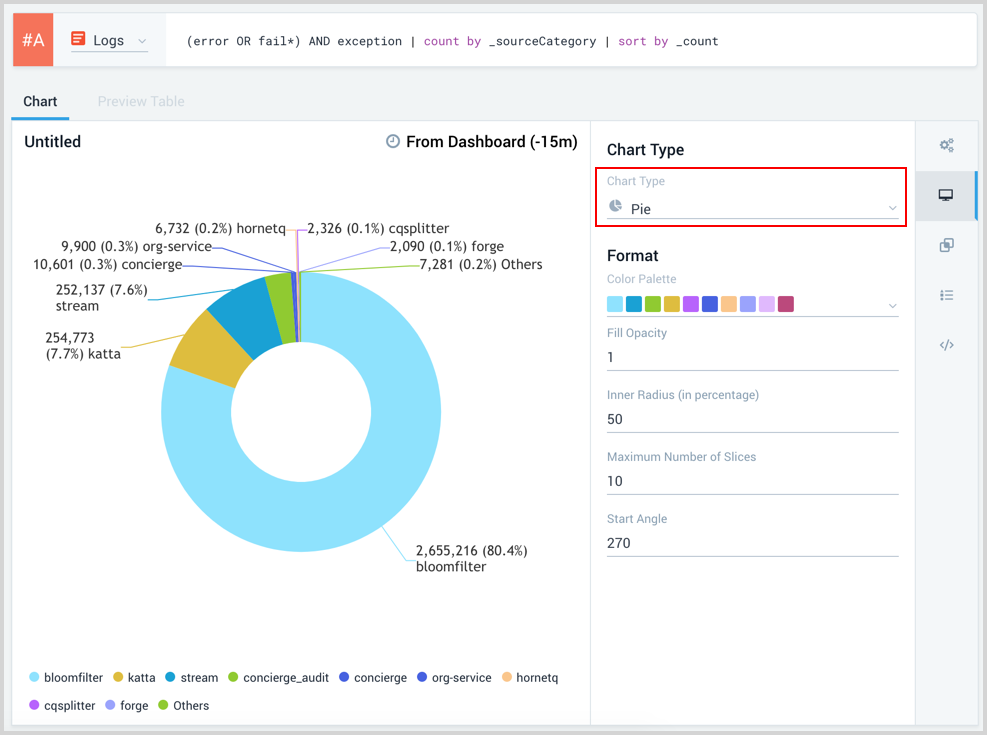The width and height of the screenshot is (987, 735).
Task: Open the overlapping squares panel icon
Action: click(946, 245)
